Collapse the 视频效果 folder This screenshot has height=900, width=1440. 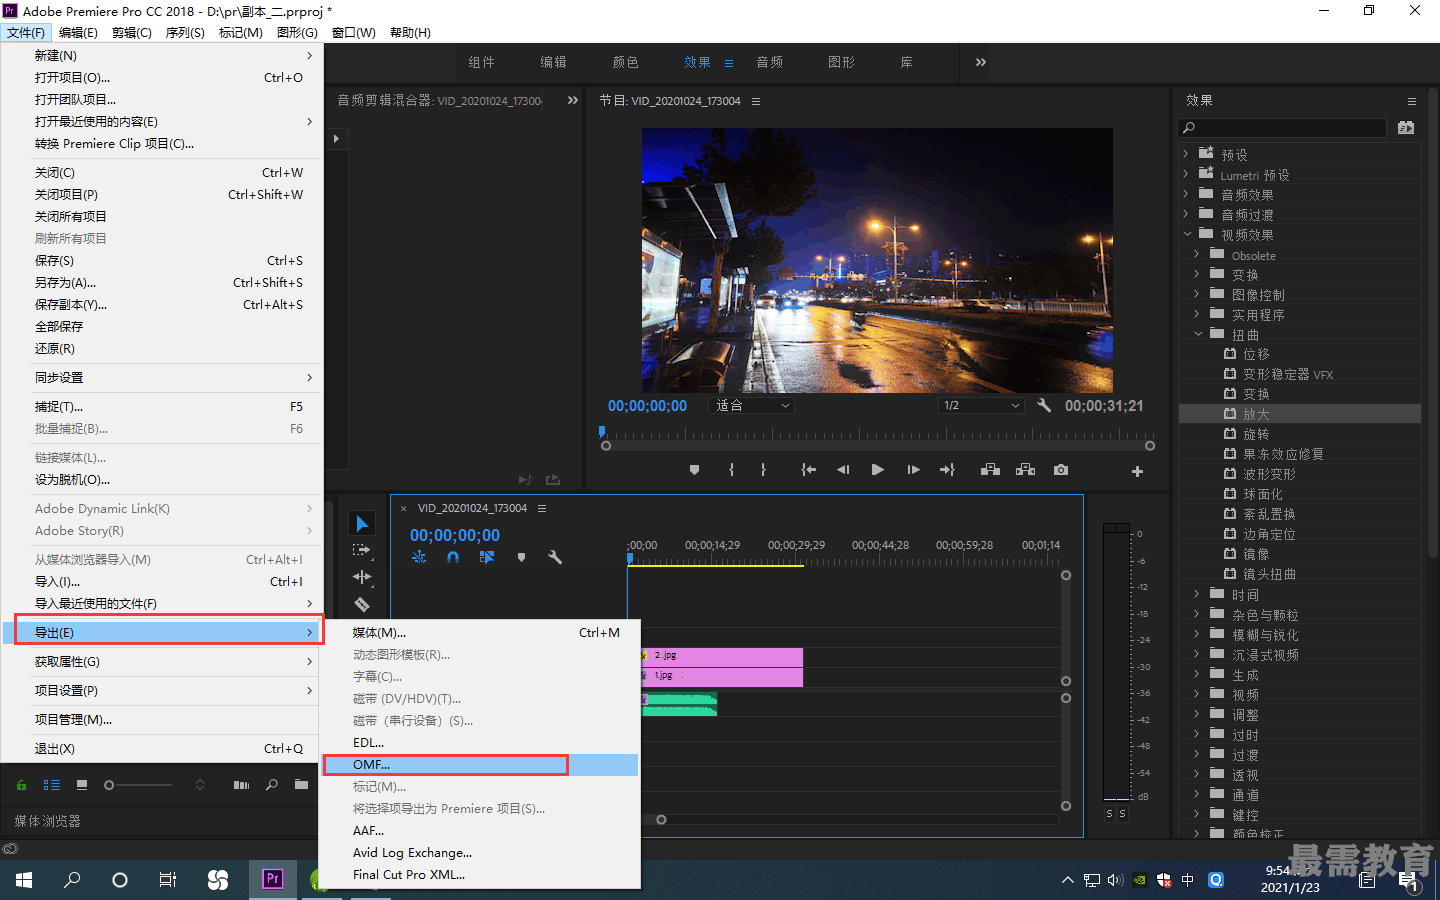[1187, 234]
